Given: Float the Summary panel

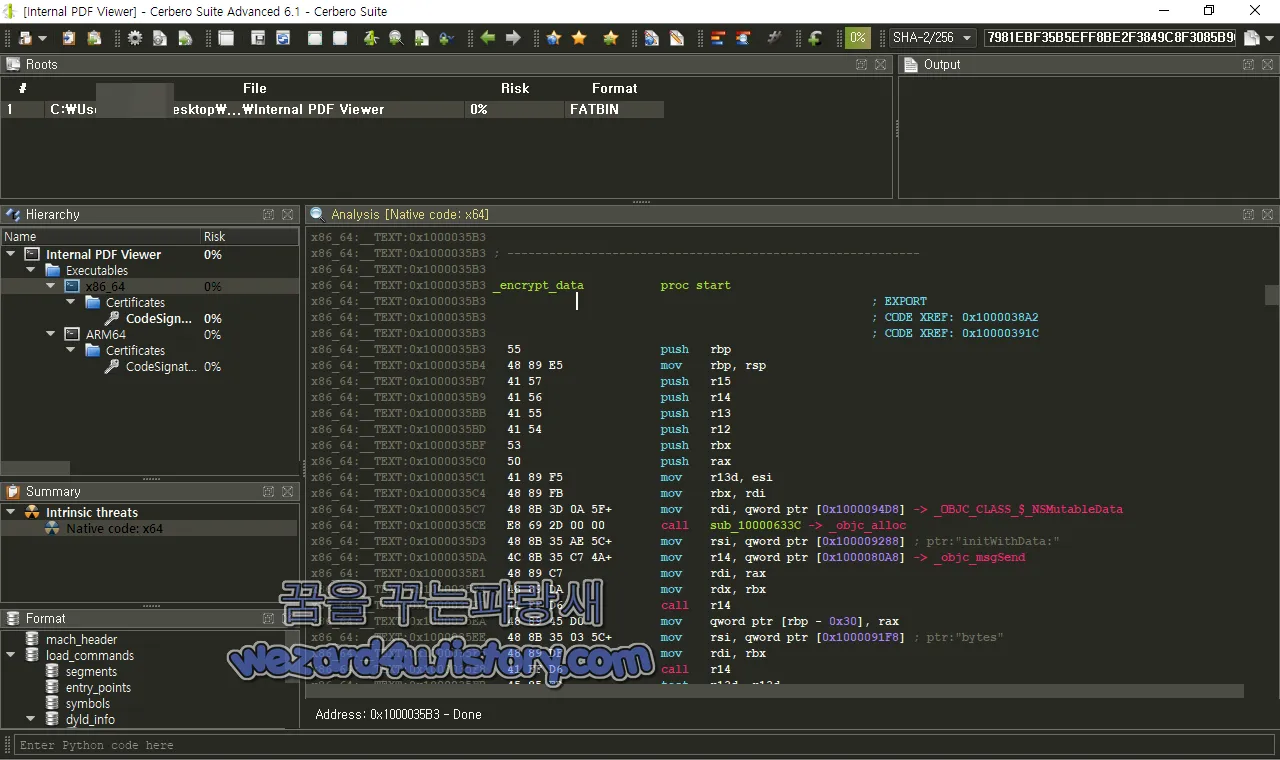Looking at the screenshot, I should [269, 491].
